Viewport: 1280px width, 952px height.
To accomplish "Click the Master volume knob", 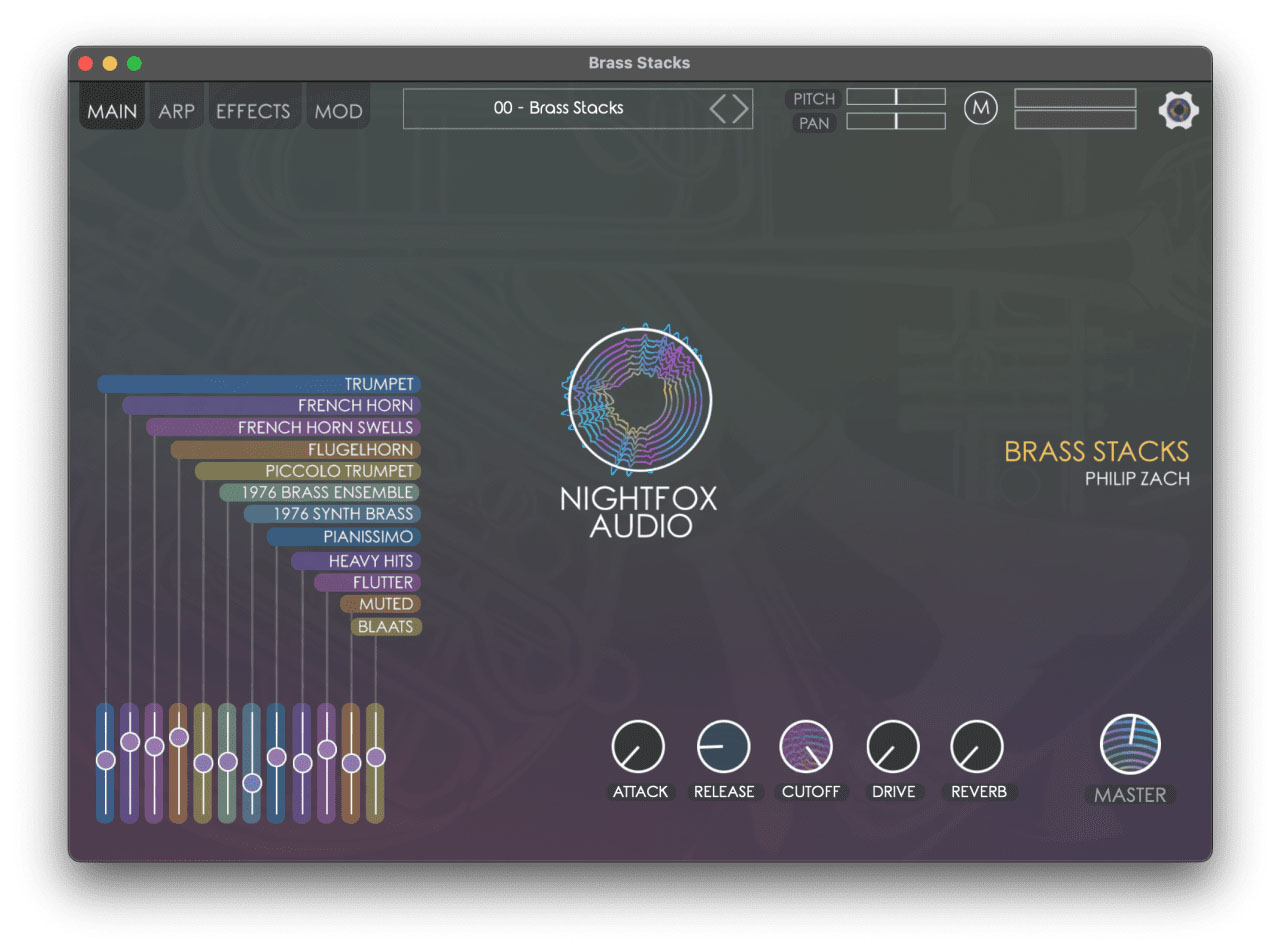I will pyautogui.click(x=1130, y=745).
